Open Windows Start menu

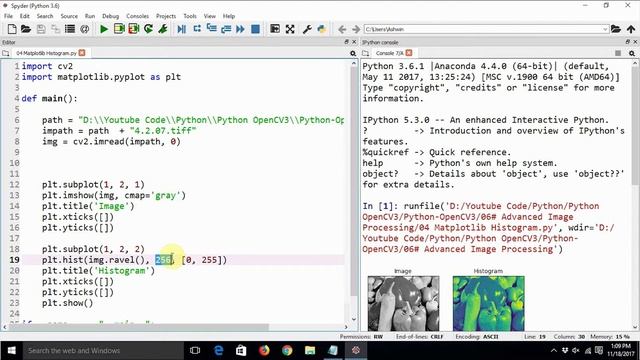point(11,351)
